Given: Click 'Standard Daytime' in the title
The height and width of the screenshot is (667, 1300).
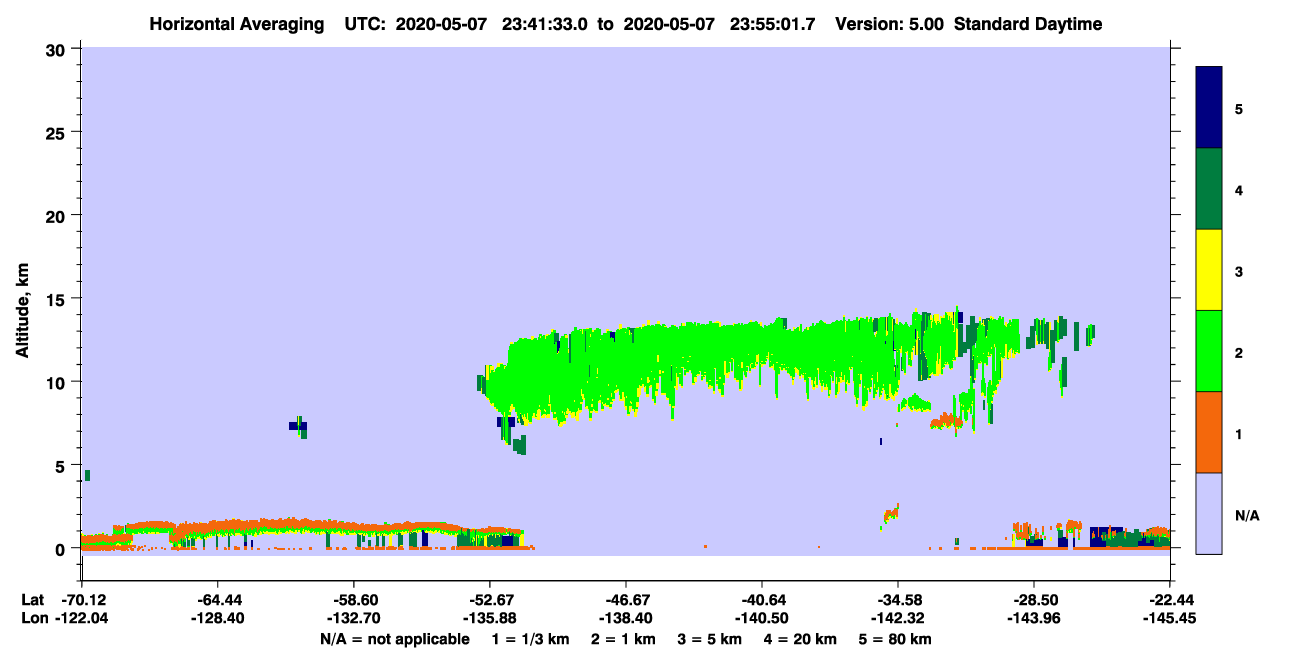Looking at the screenshot, I should click(1028, 24).
